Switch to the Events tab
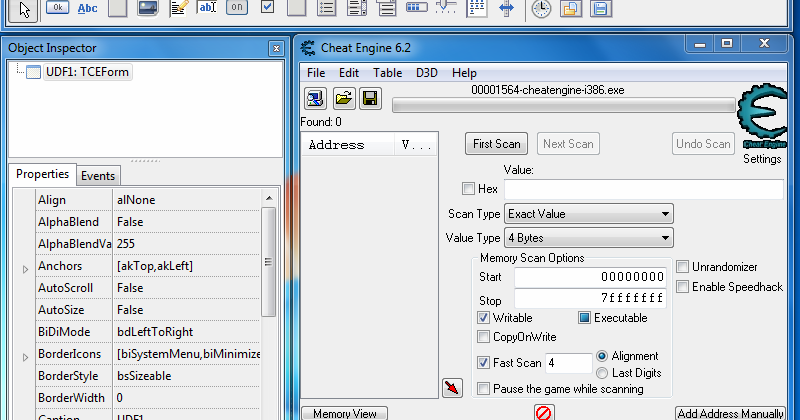The width and height of the screenshot is (800, 420). pos(98,176)
